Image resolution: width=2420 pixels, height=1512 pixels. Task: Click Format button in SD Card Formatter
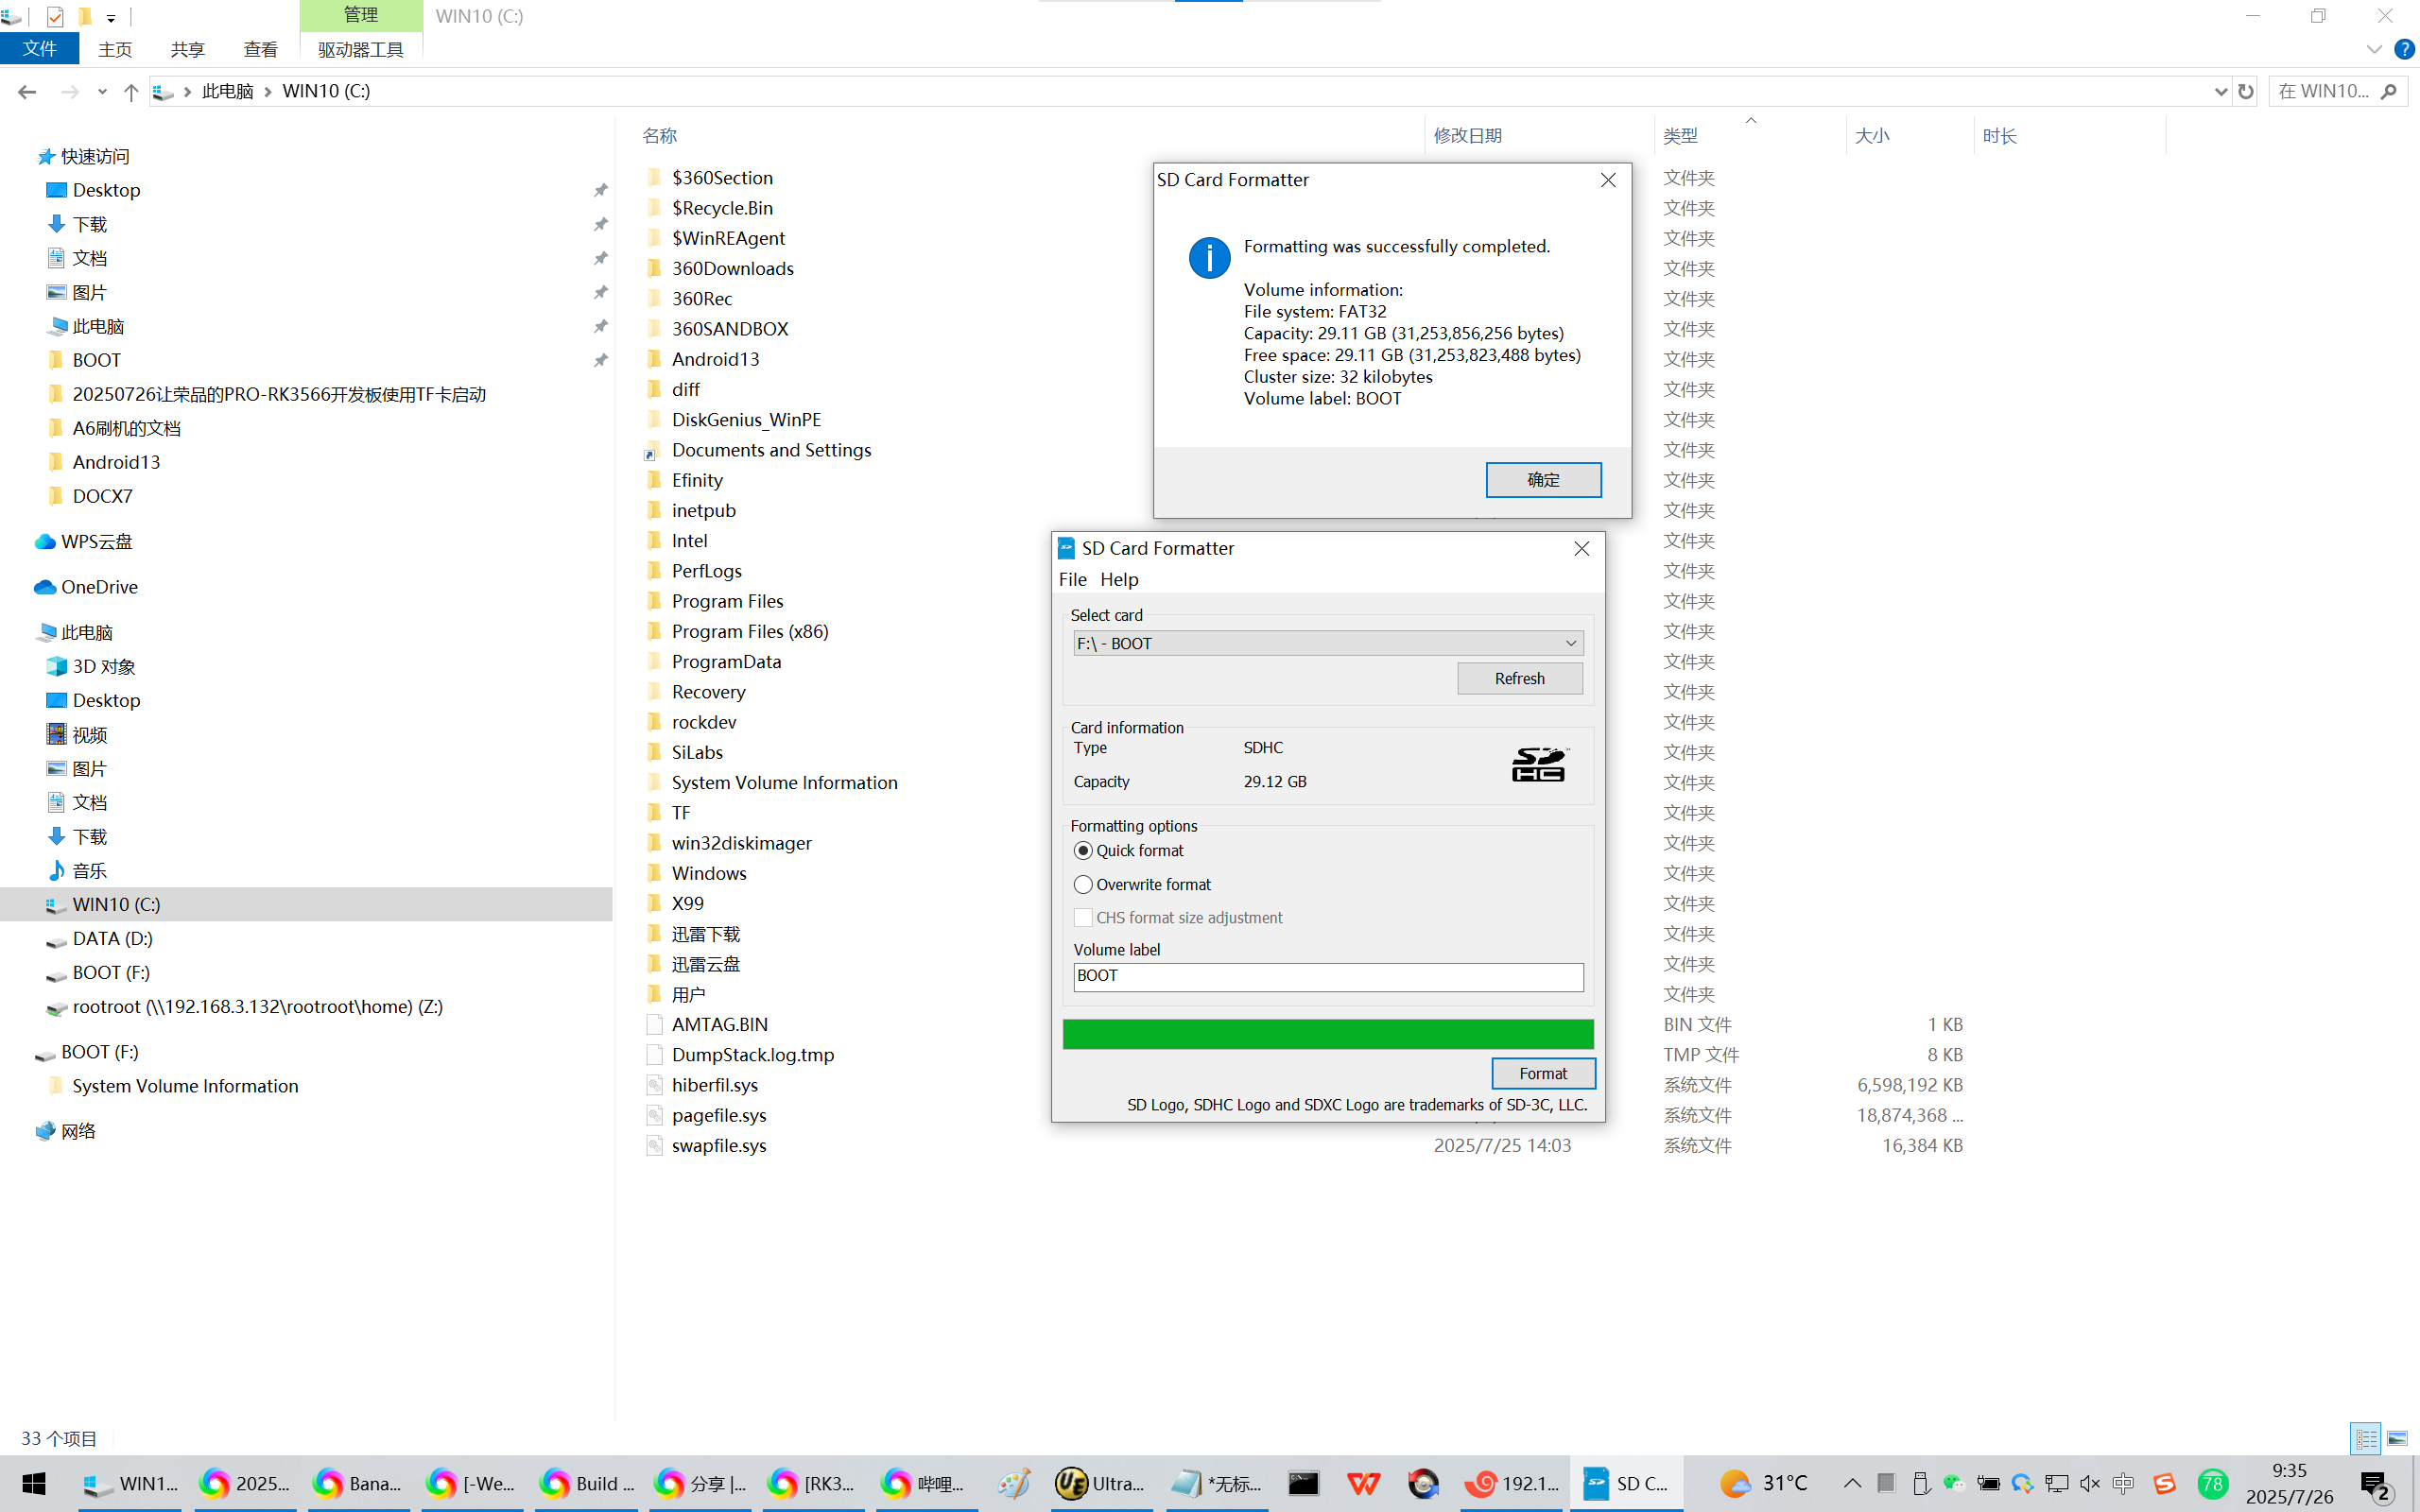[1543, 1073]
